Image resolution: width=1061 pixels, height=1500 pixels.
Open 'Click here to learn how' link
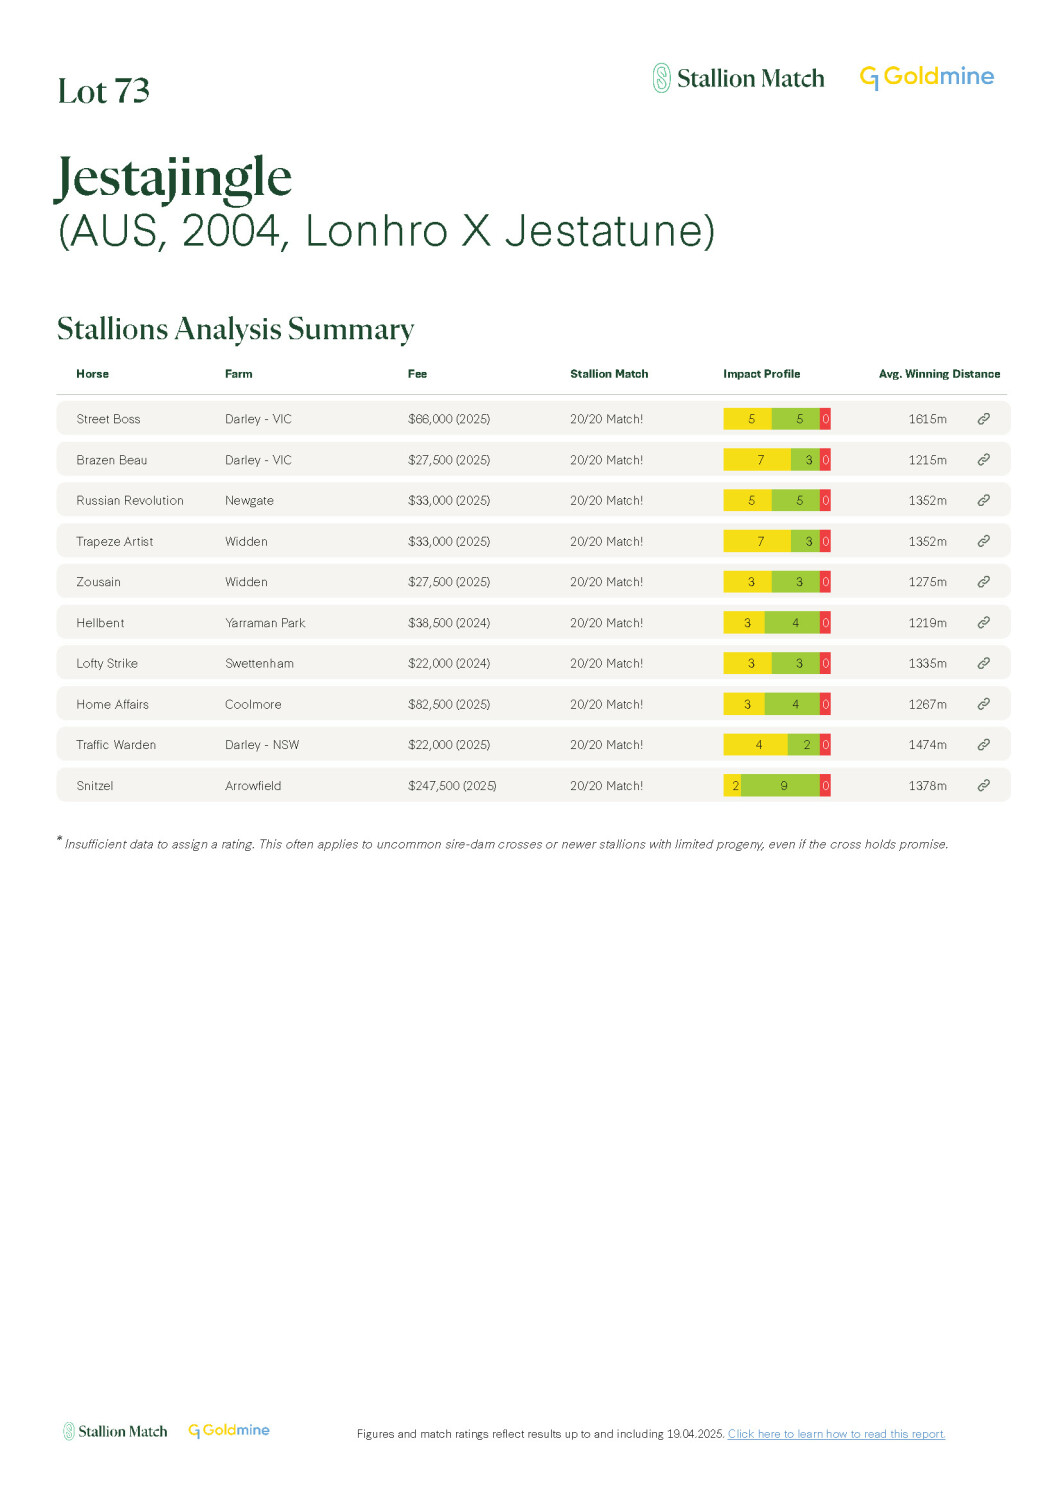(x=836, y=1434)
